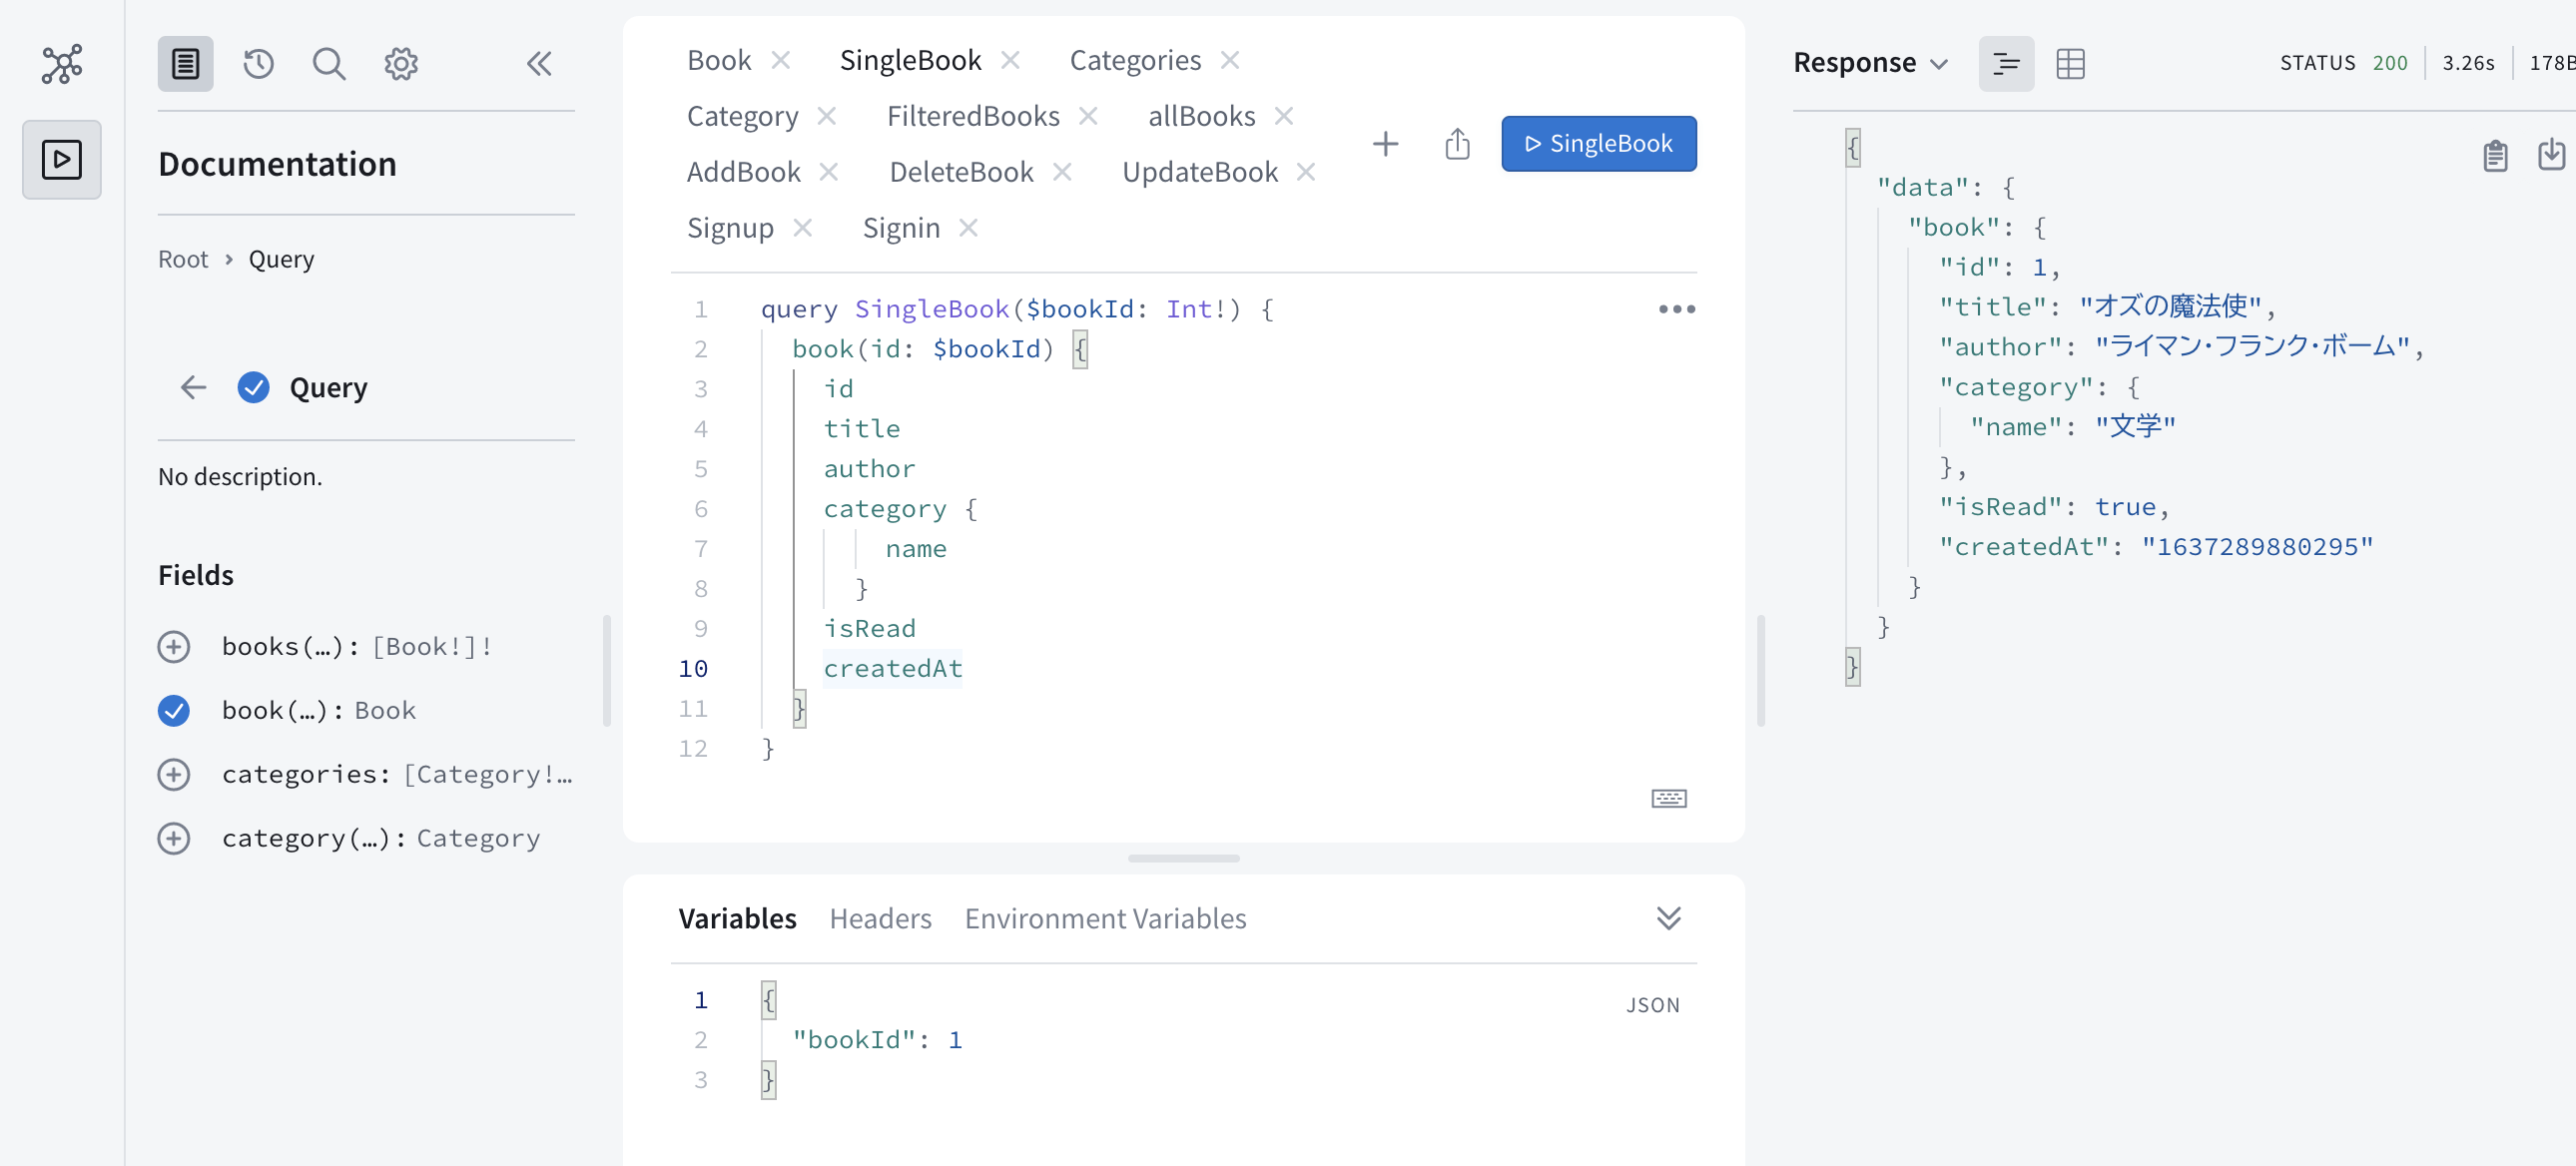Click the createdAt value in response
Viewport: 2576px width, 1166px height.
pos(2257,547)
